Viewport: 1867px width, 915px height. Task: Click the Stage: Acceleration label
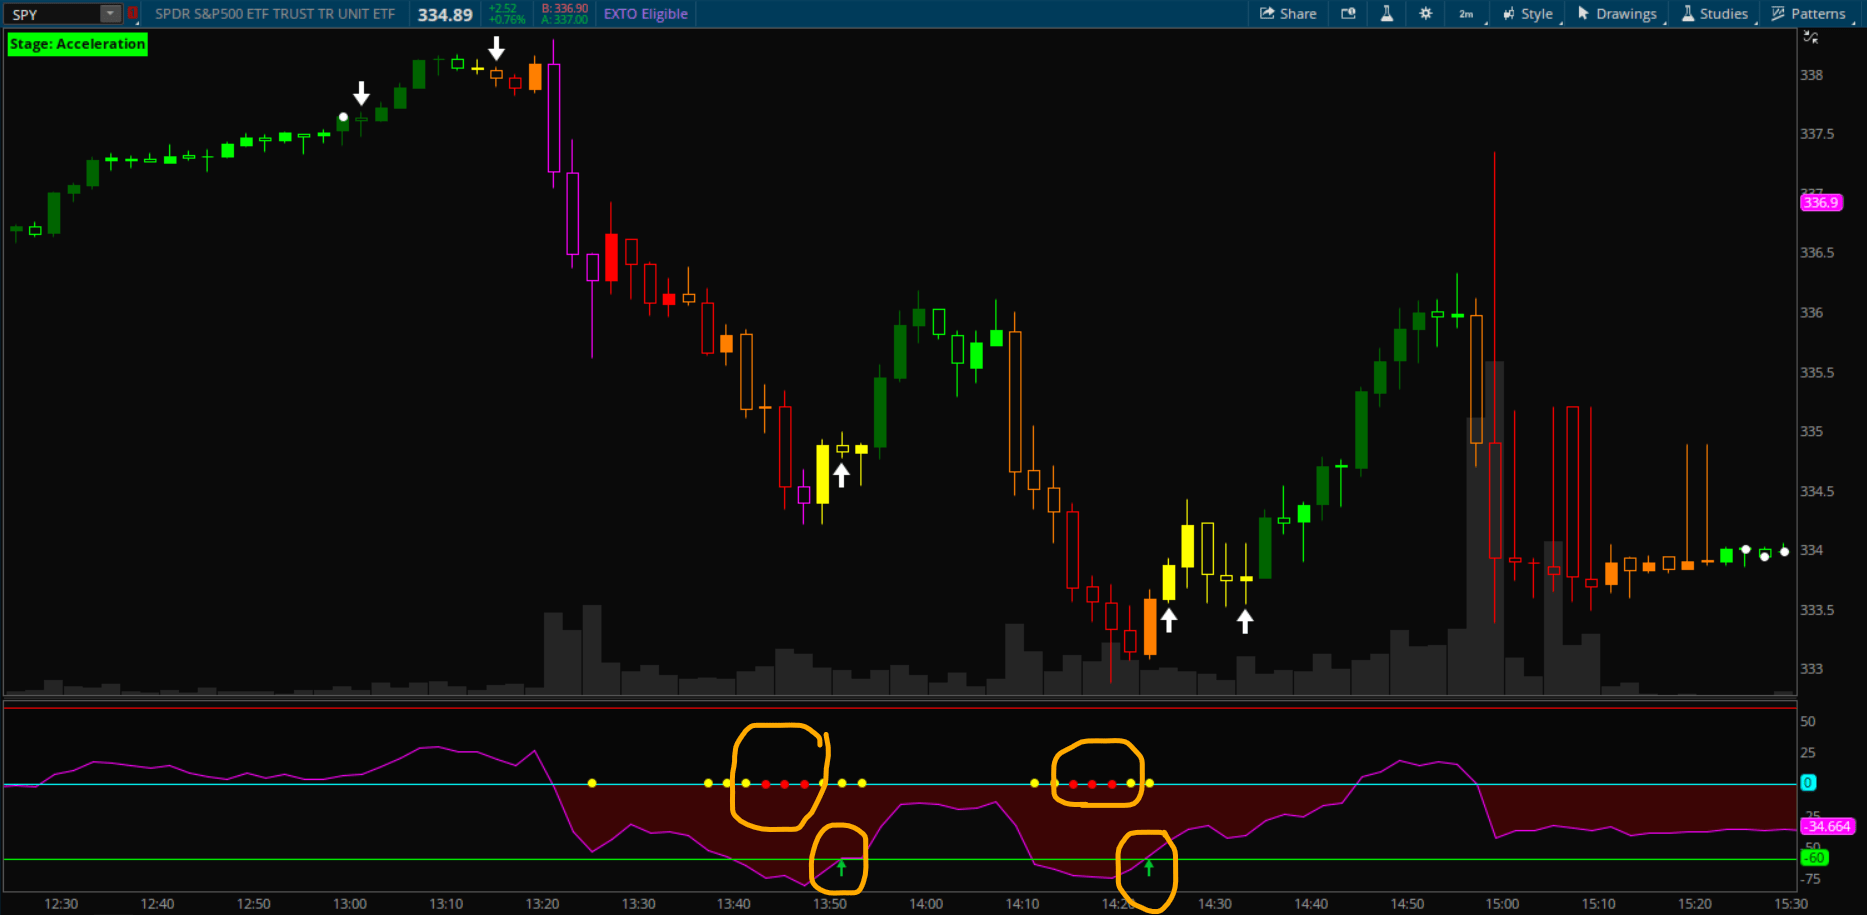tap(76, 44)
